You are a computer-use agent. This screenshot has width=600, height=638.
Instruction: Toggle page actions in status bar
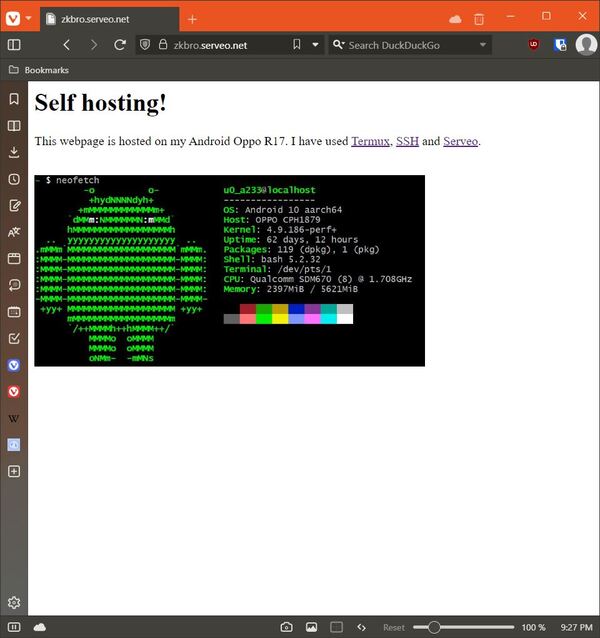coord(361,627)
